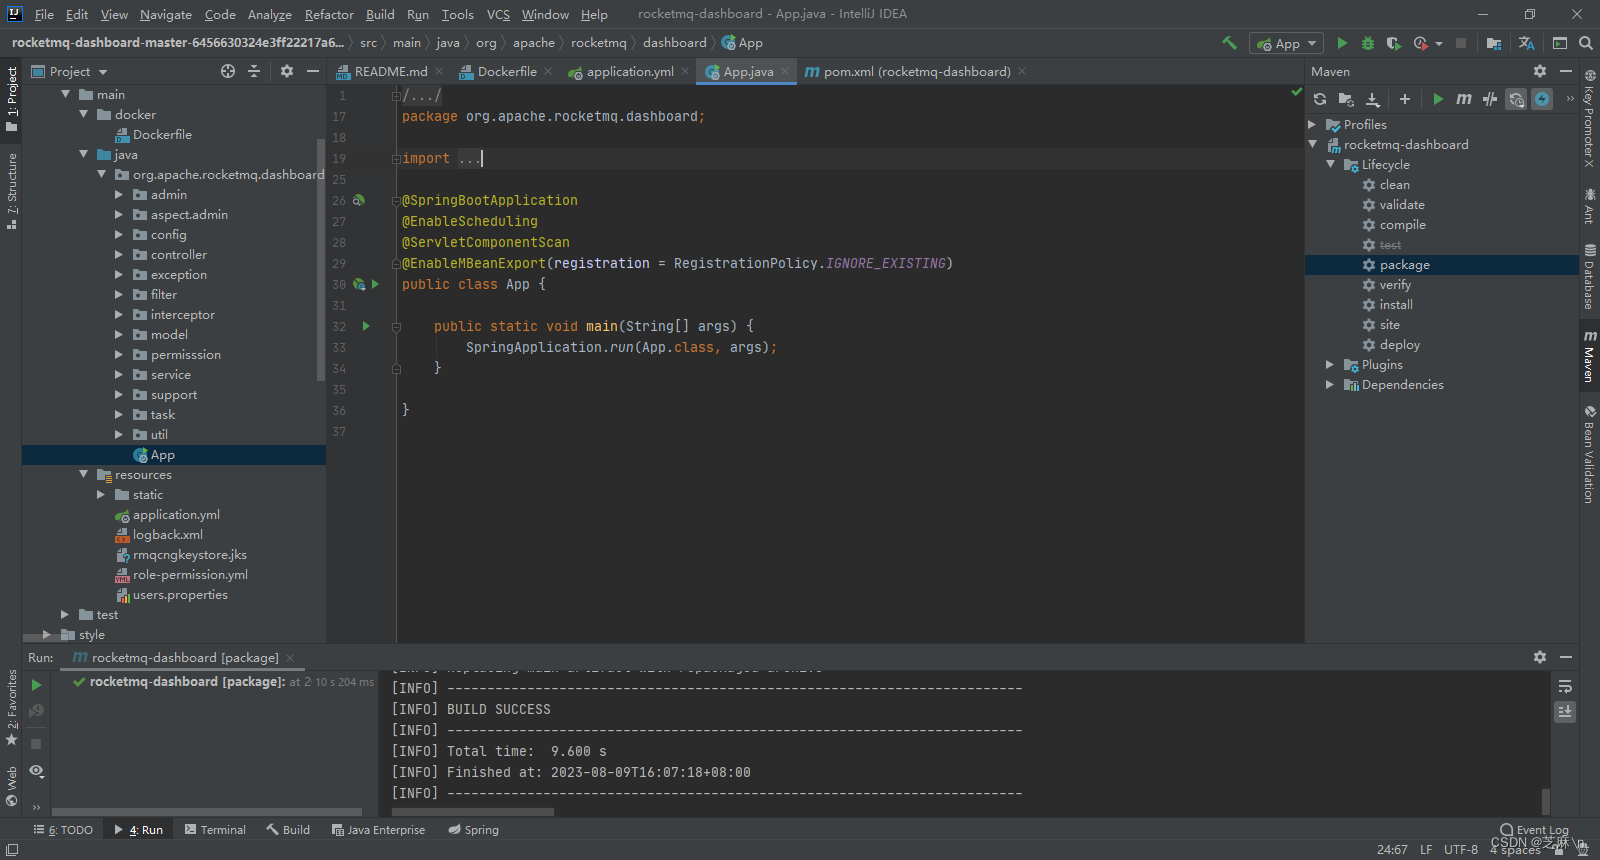
Task: Toggle Bean Validation side tool window
Action: pos(1589,455)
